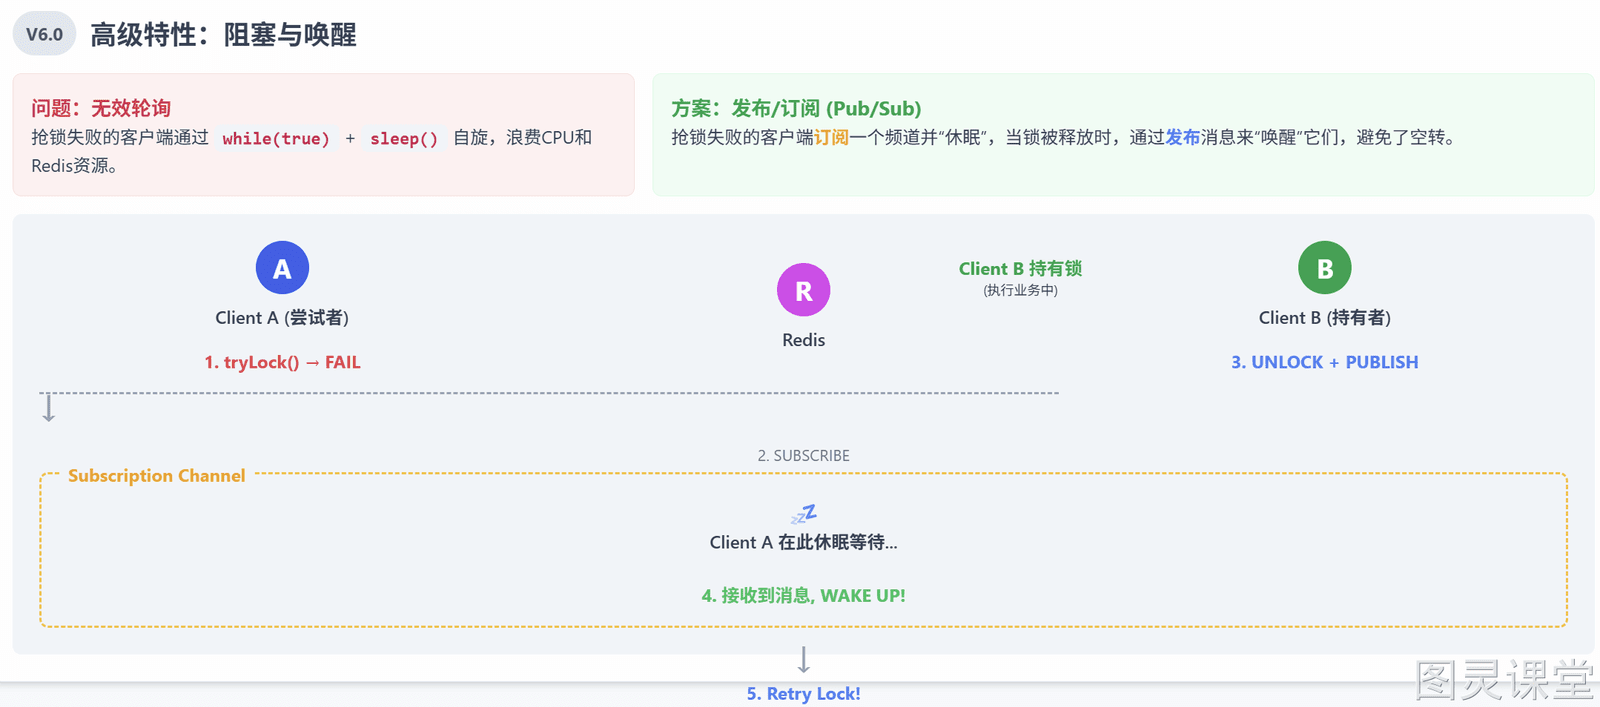Click the Client A (尝试者) label
Screen dimensions: 1600x707
pyautogui.click(x=282, y=318)
